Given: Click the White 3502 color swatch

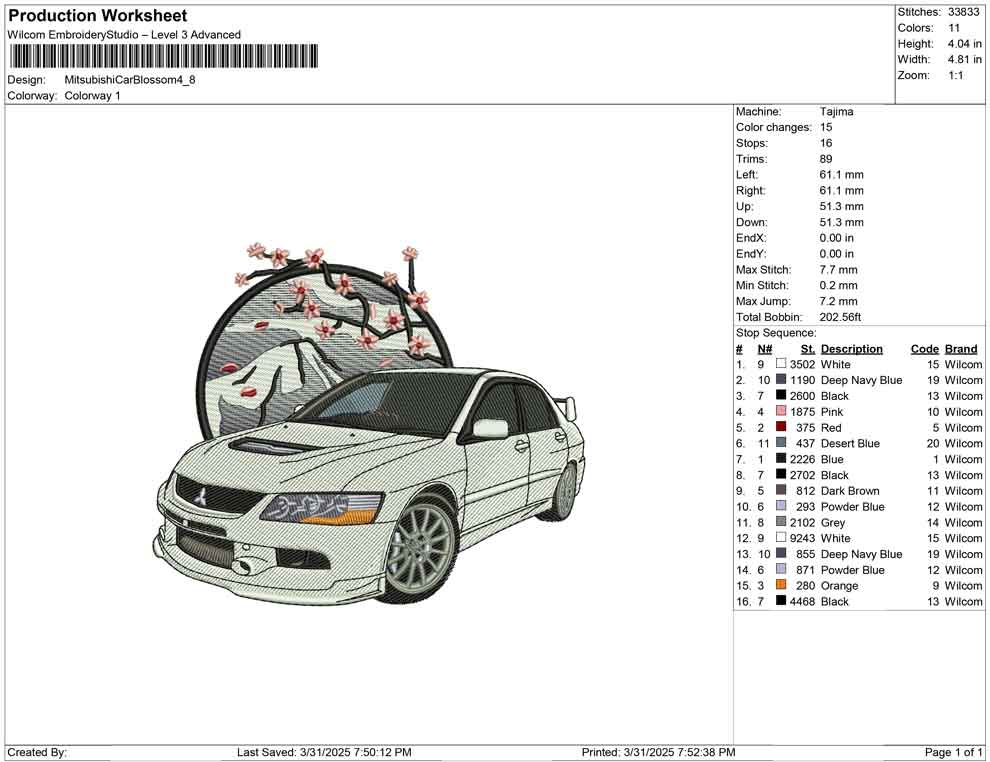Looking at the screenshot, I should (781, 364).
